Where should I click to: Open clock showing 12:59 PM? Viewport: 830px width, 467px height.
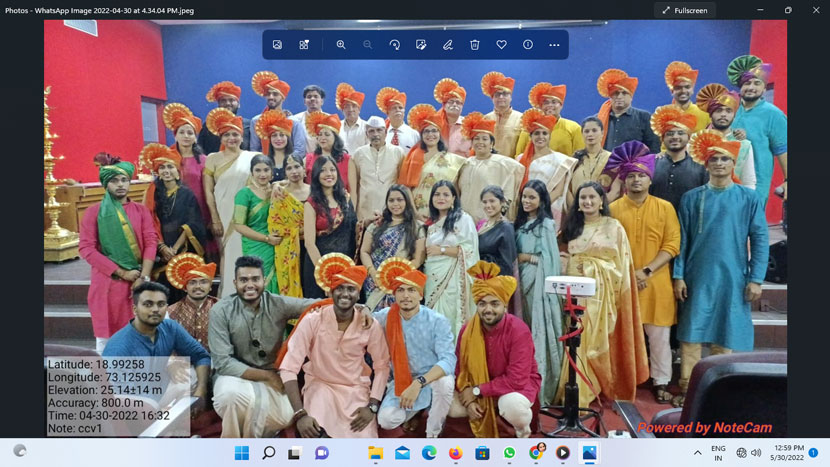(787, 453)
